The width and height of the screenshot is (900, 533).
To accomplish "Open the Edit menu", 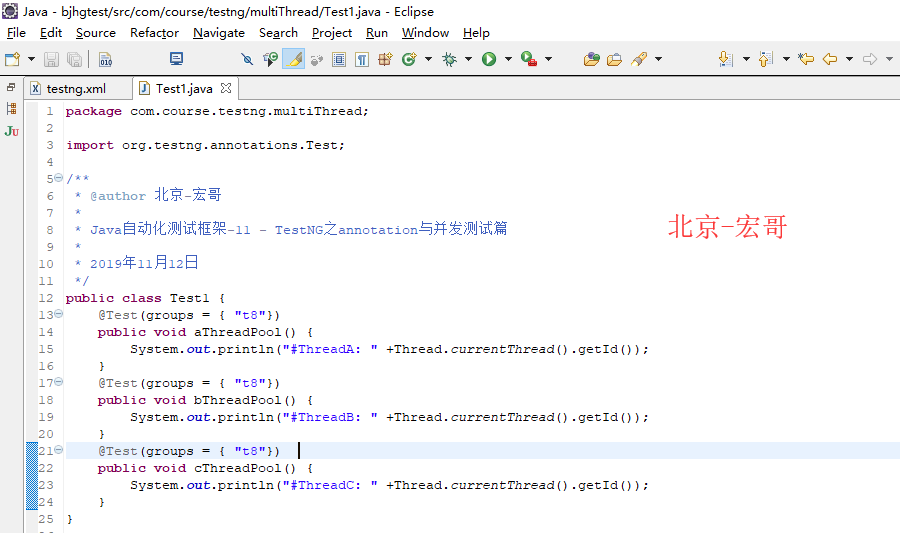I will pyautogui.click(x=51, y=33).
